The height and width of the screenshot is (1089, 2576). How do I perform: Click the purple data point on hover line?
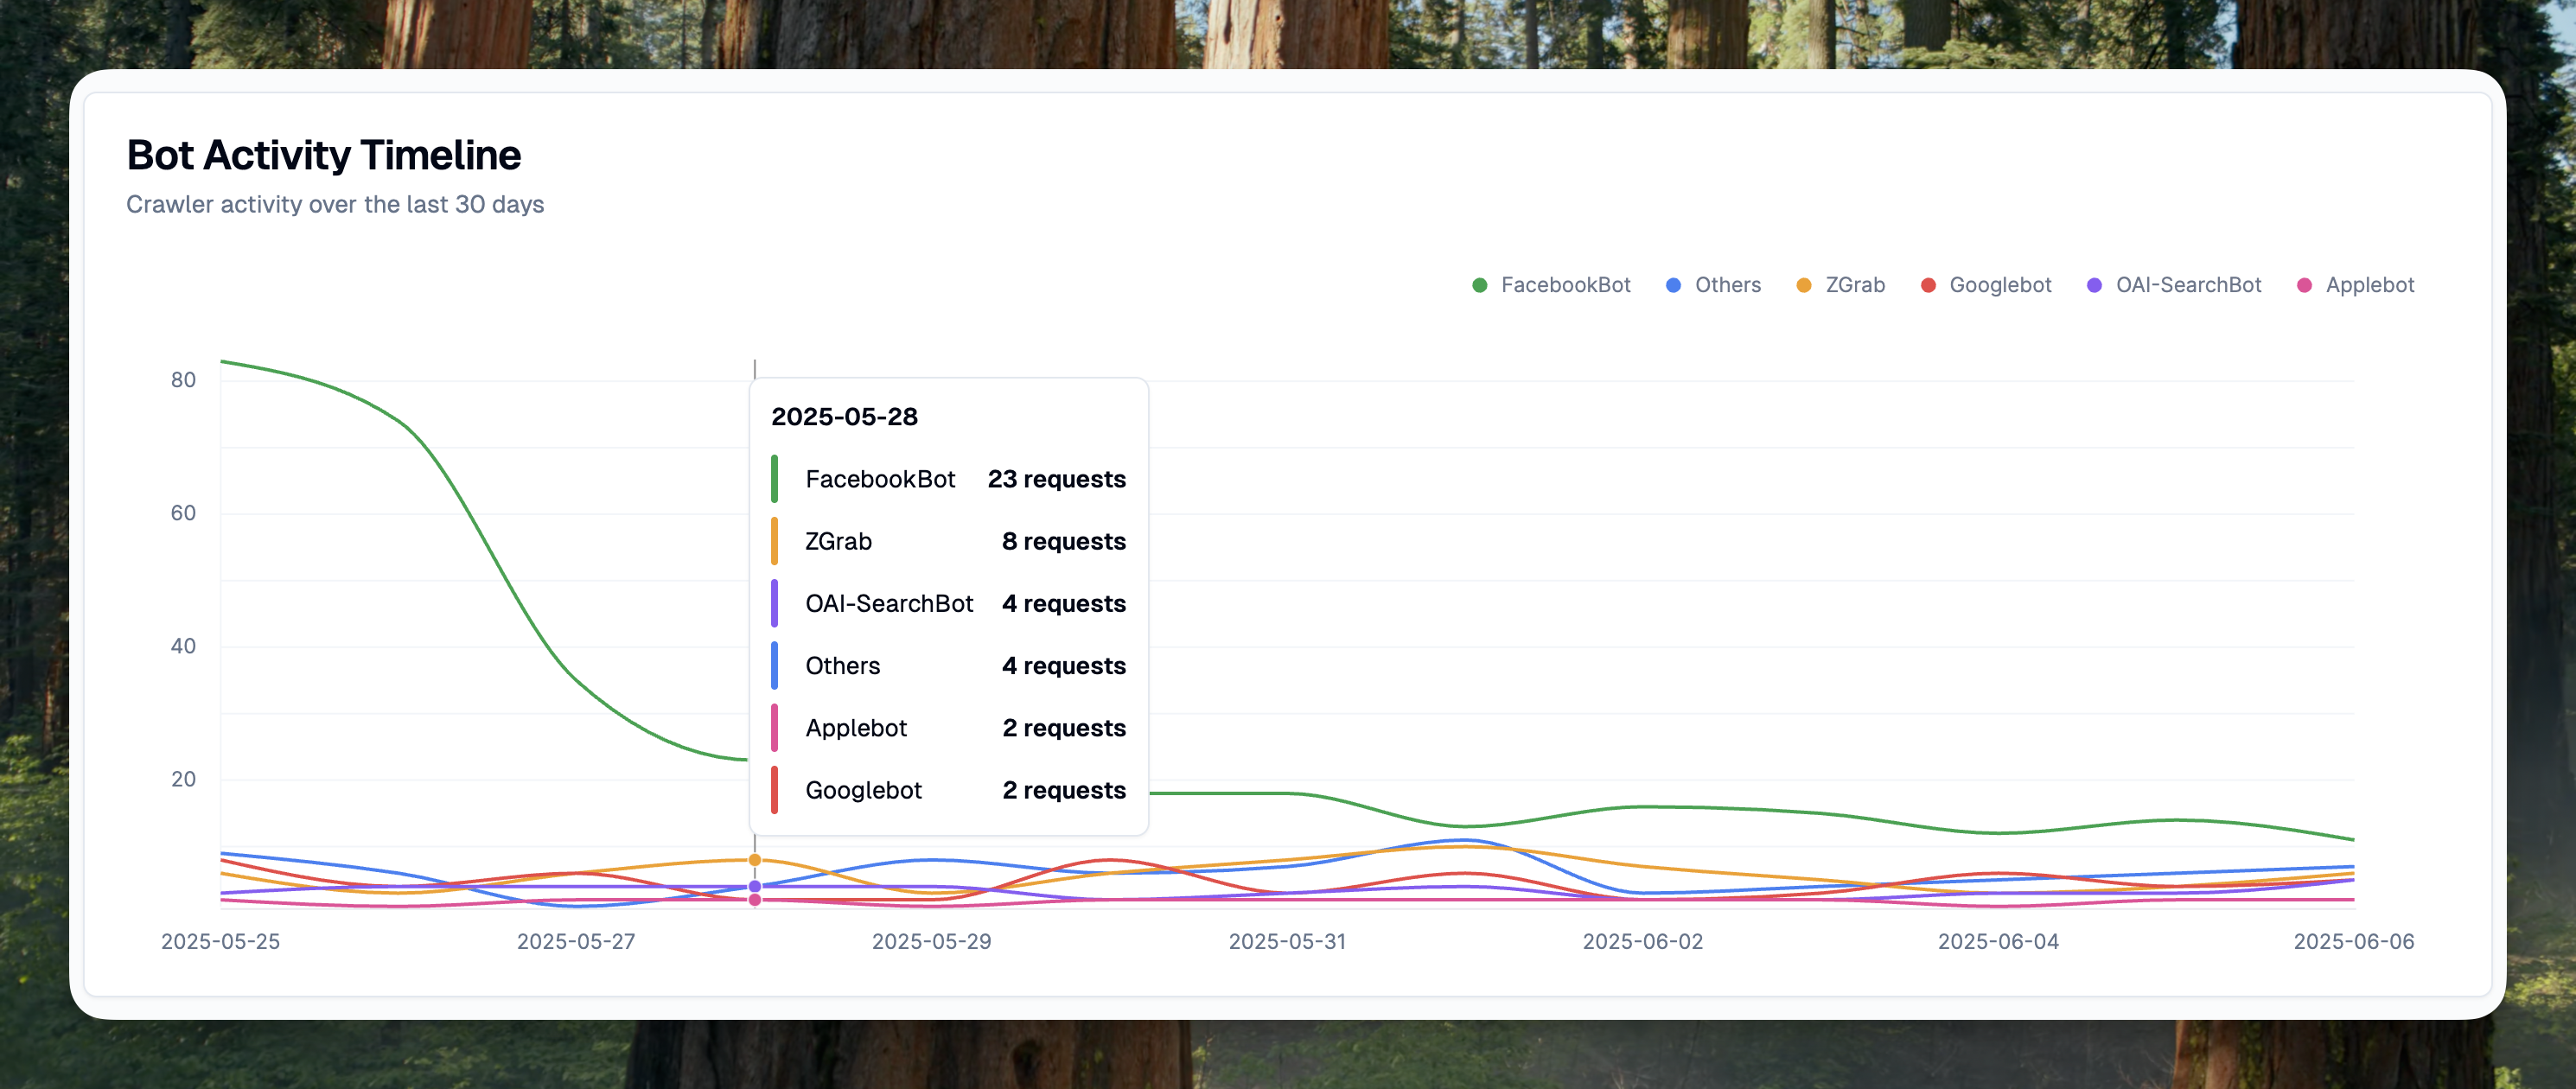(x=755, y=886)
